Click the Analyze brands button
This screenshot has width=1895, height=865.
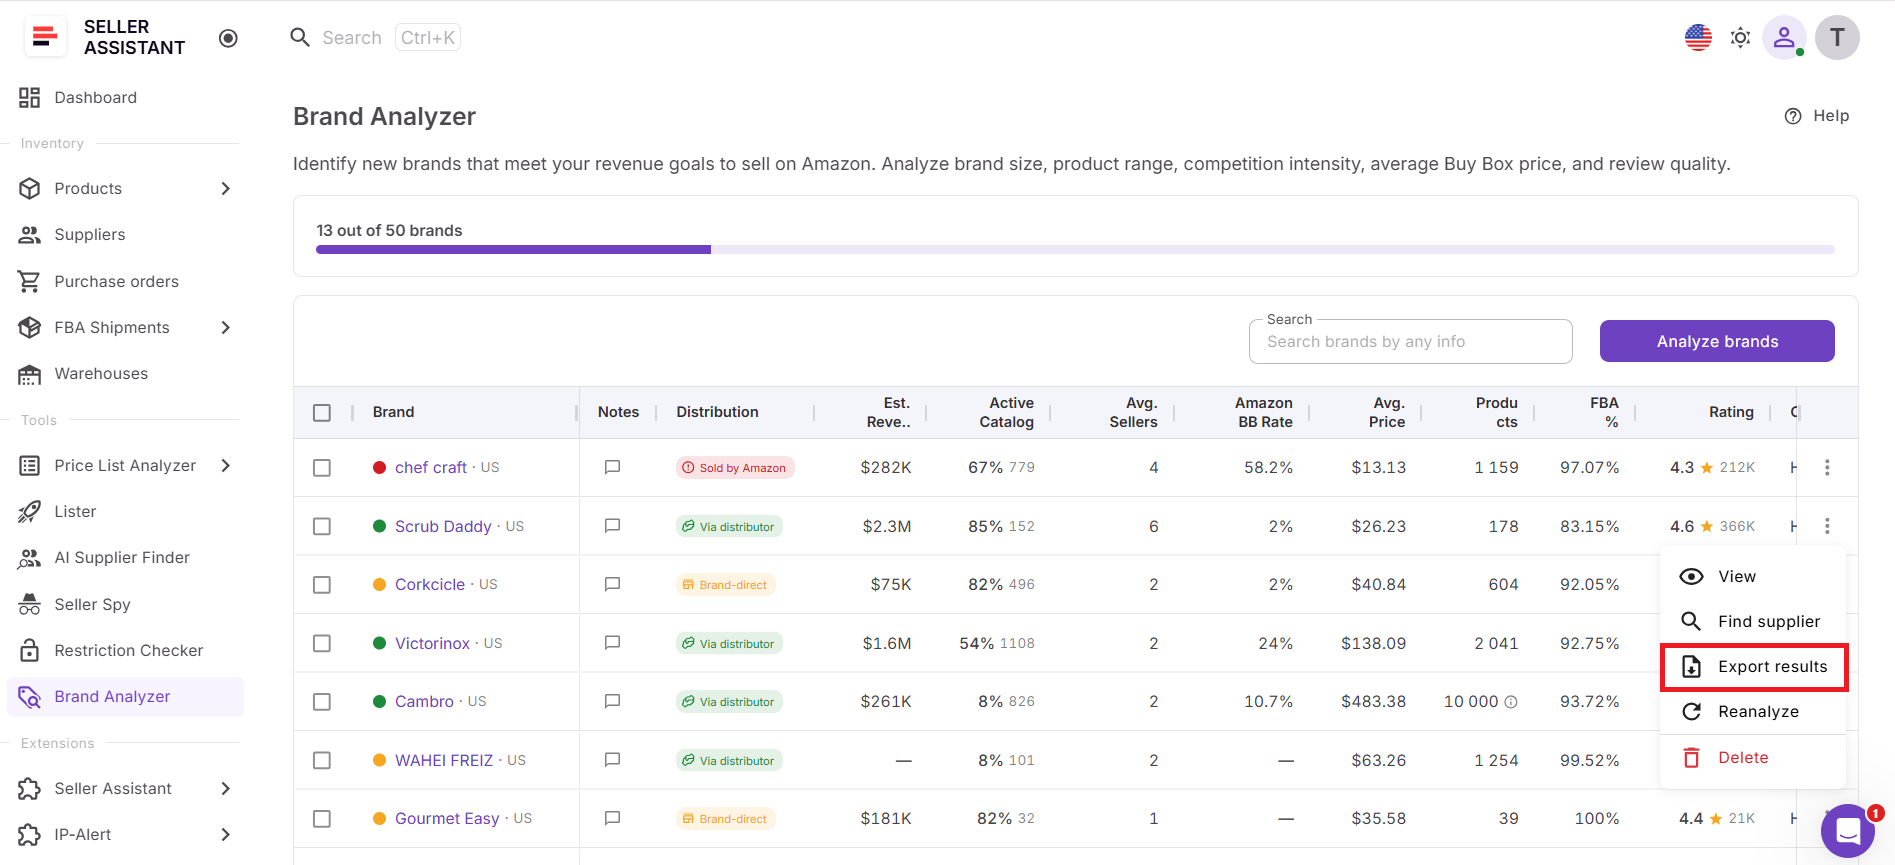tap(1717, 341)
